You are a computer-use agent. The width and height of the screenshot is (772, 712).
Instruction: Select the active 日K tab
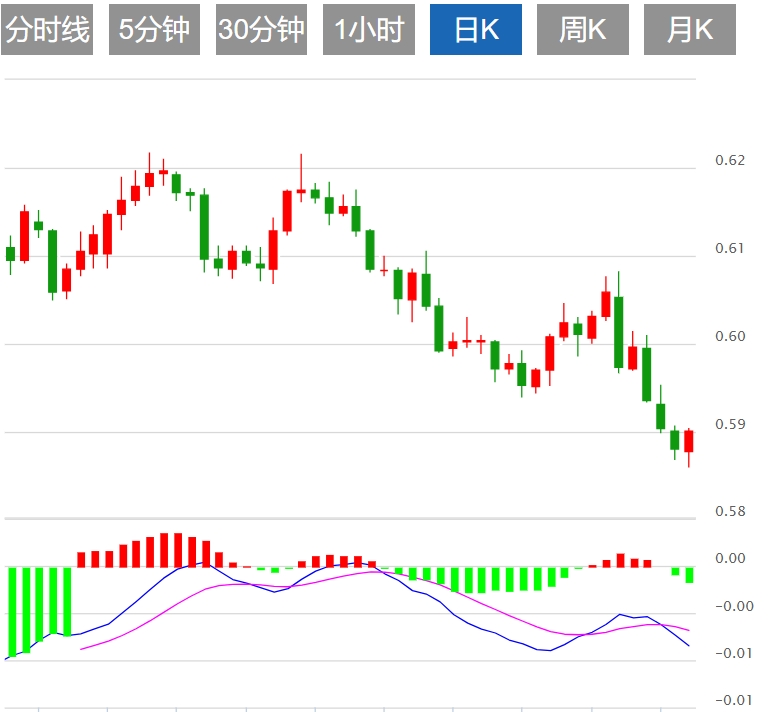point(476,30)
